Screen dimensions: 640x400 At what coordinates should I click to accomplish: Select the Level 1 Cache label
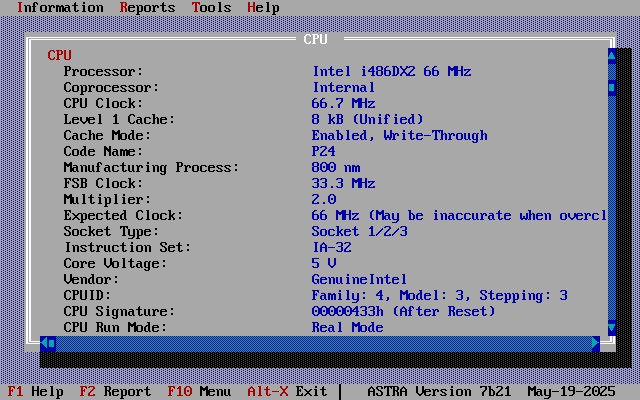[119, 119]
